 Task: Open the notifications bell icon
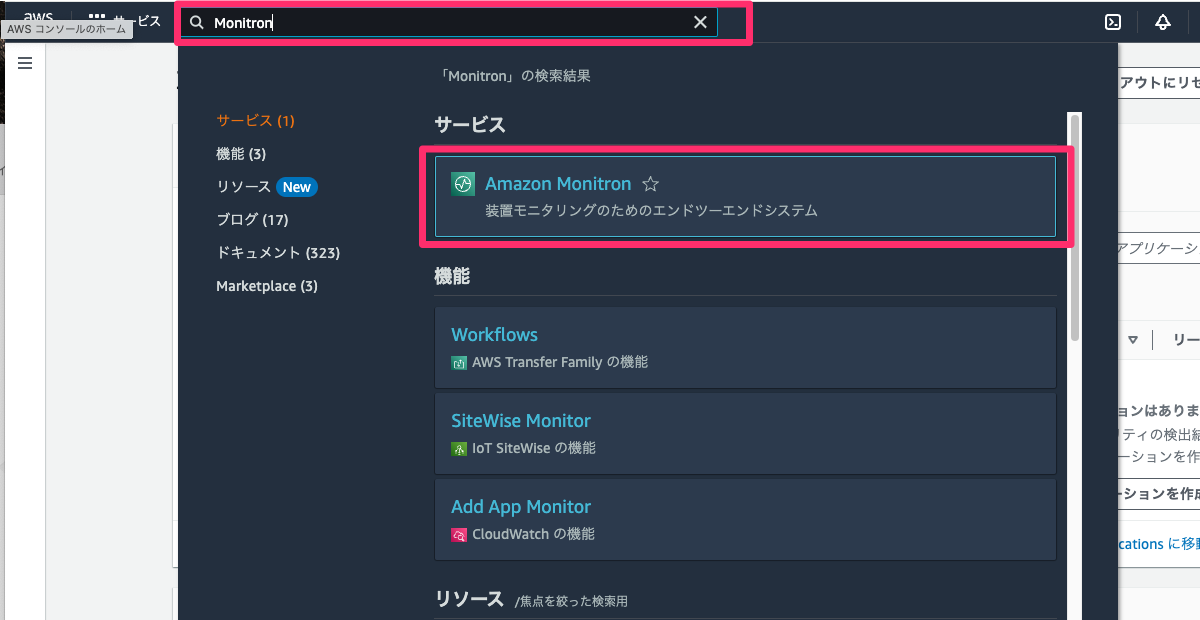point(1163,22)
